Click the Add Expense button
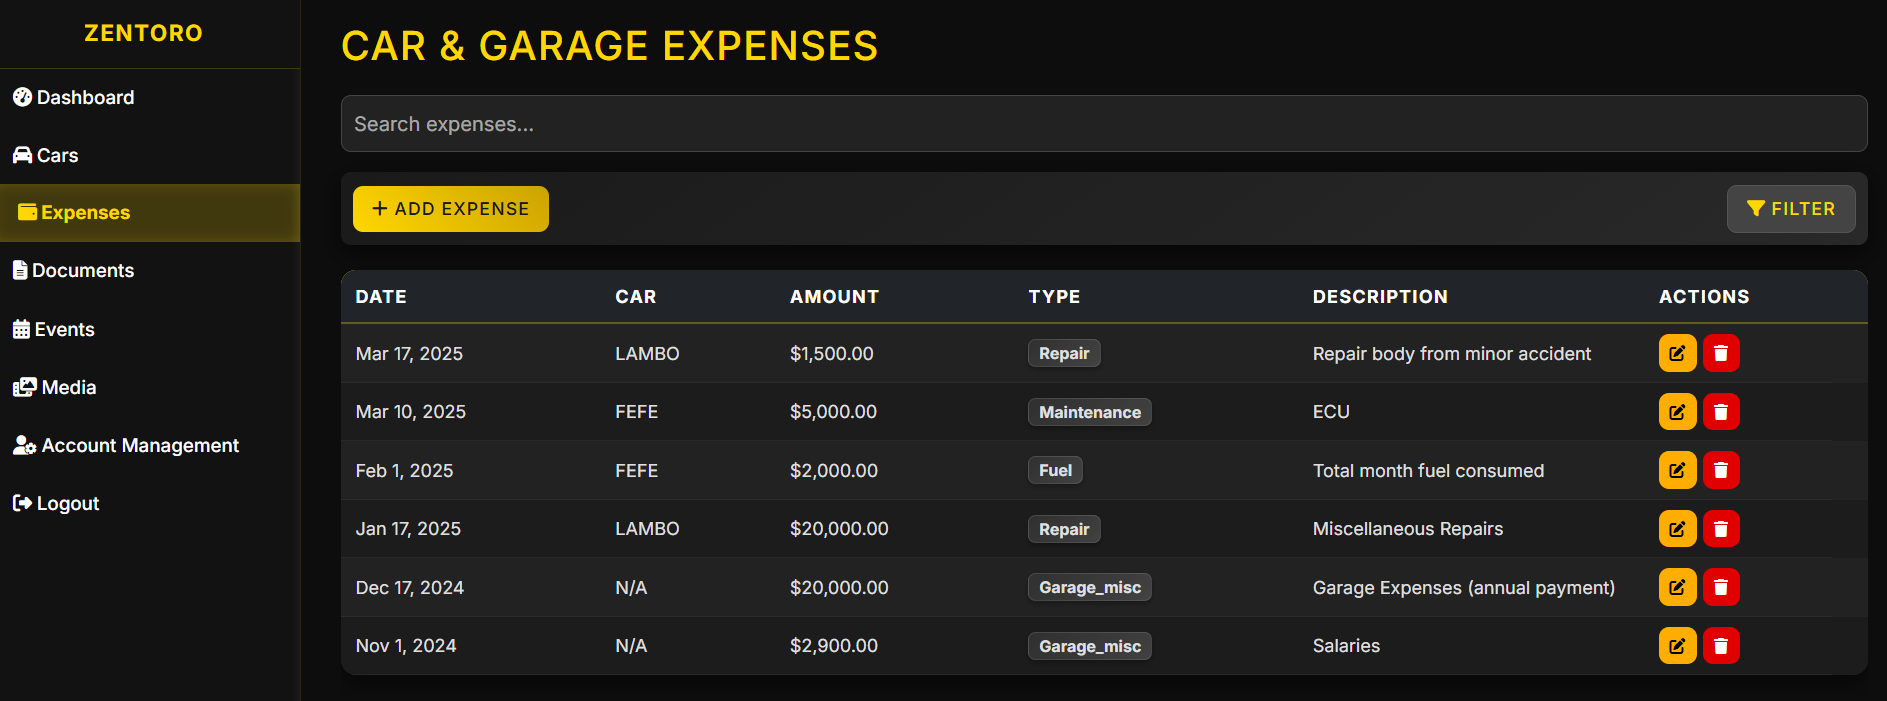1887x701 pixels. click(x=451, y=209)
